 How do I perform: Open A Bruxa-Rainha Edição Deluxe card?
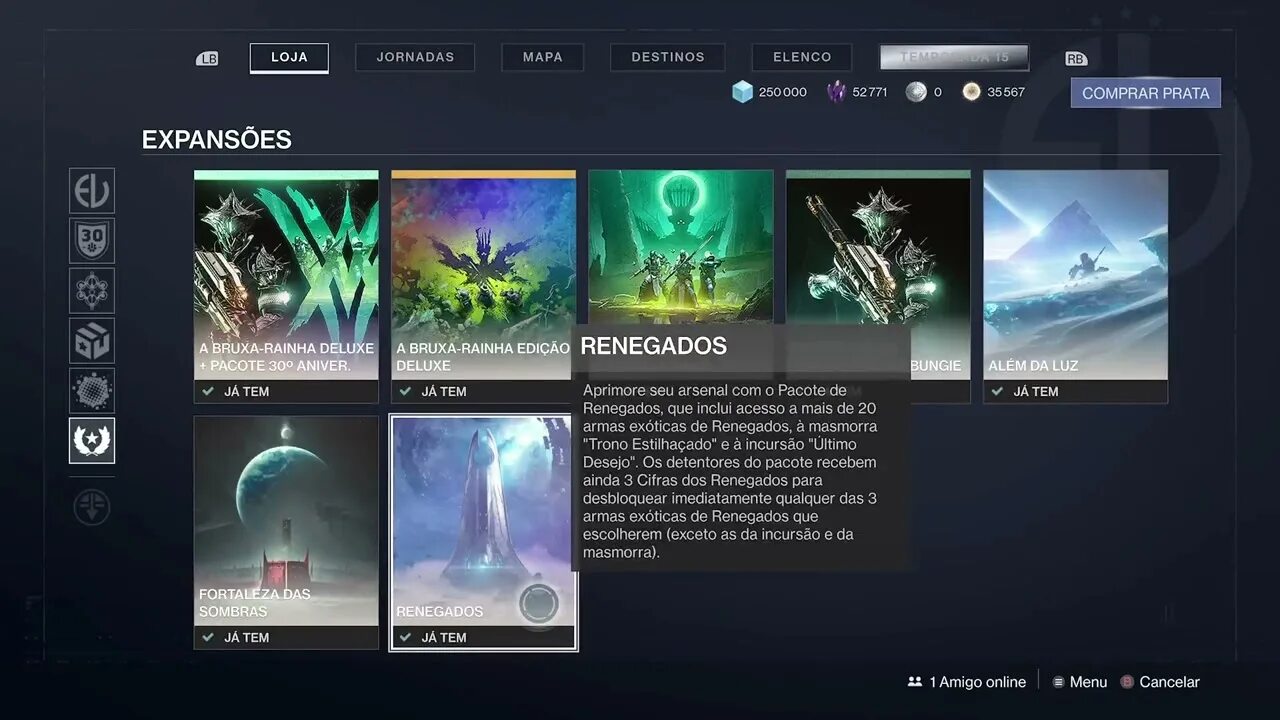tap(483, 286)
